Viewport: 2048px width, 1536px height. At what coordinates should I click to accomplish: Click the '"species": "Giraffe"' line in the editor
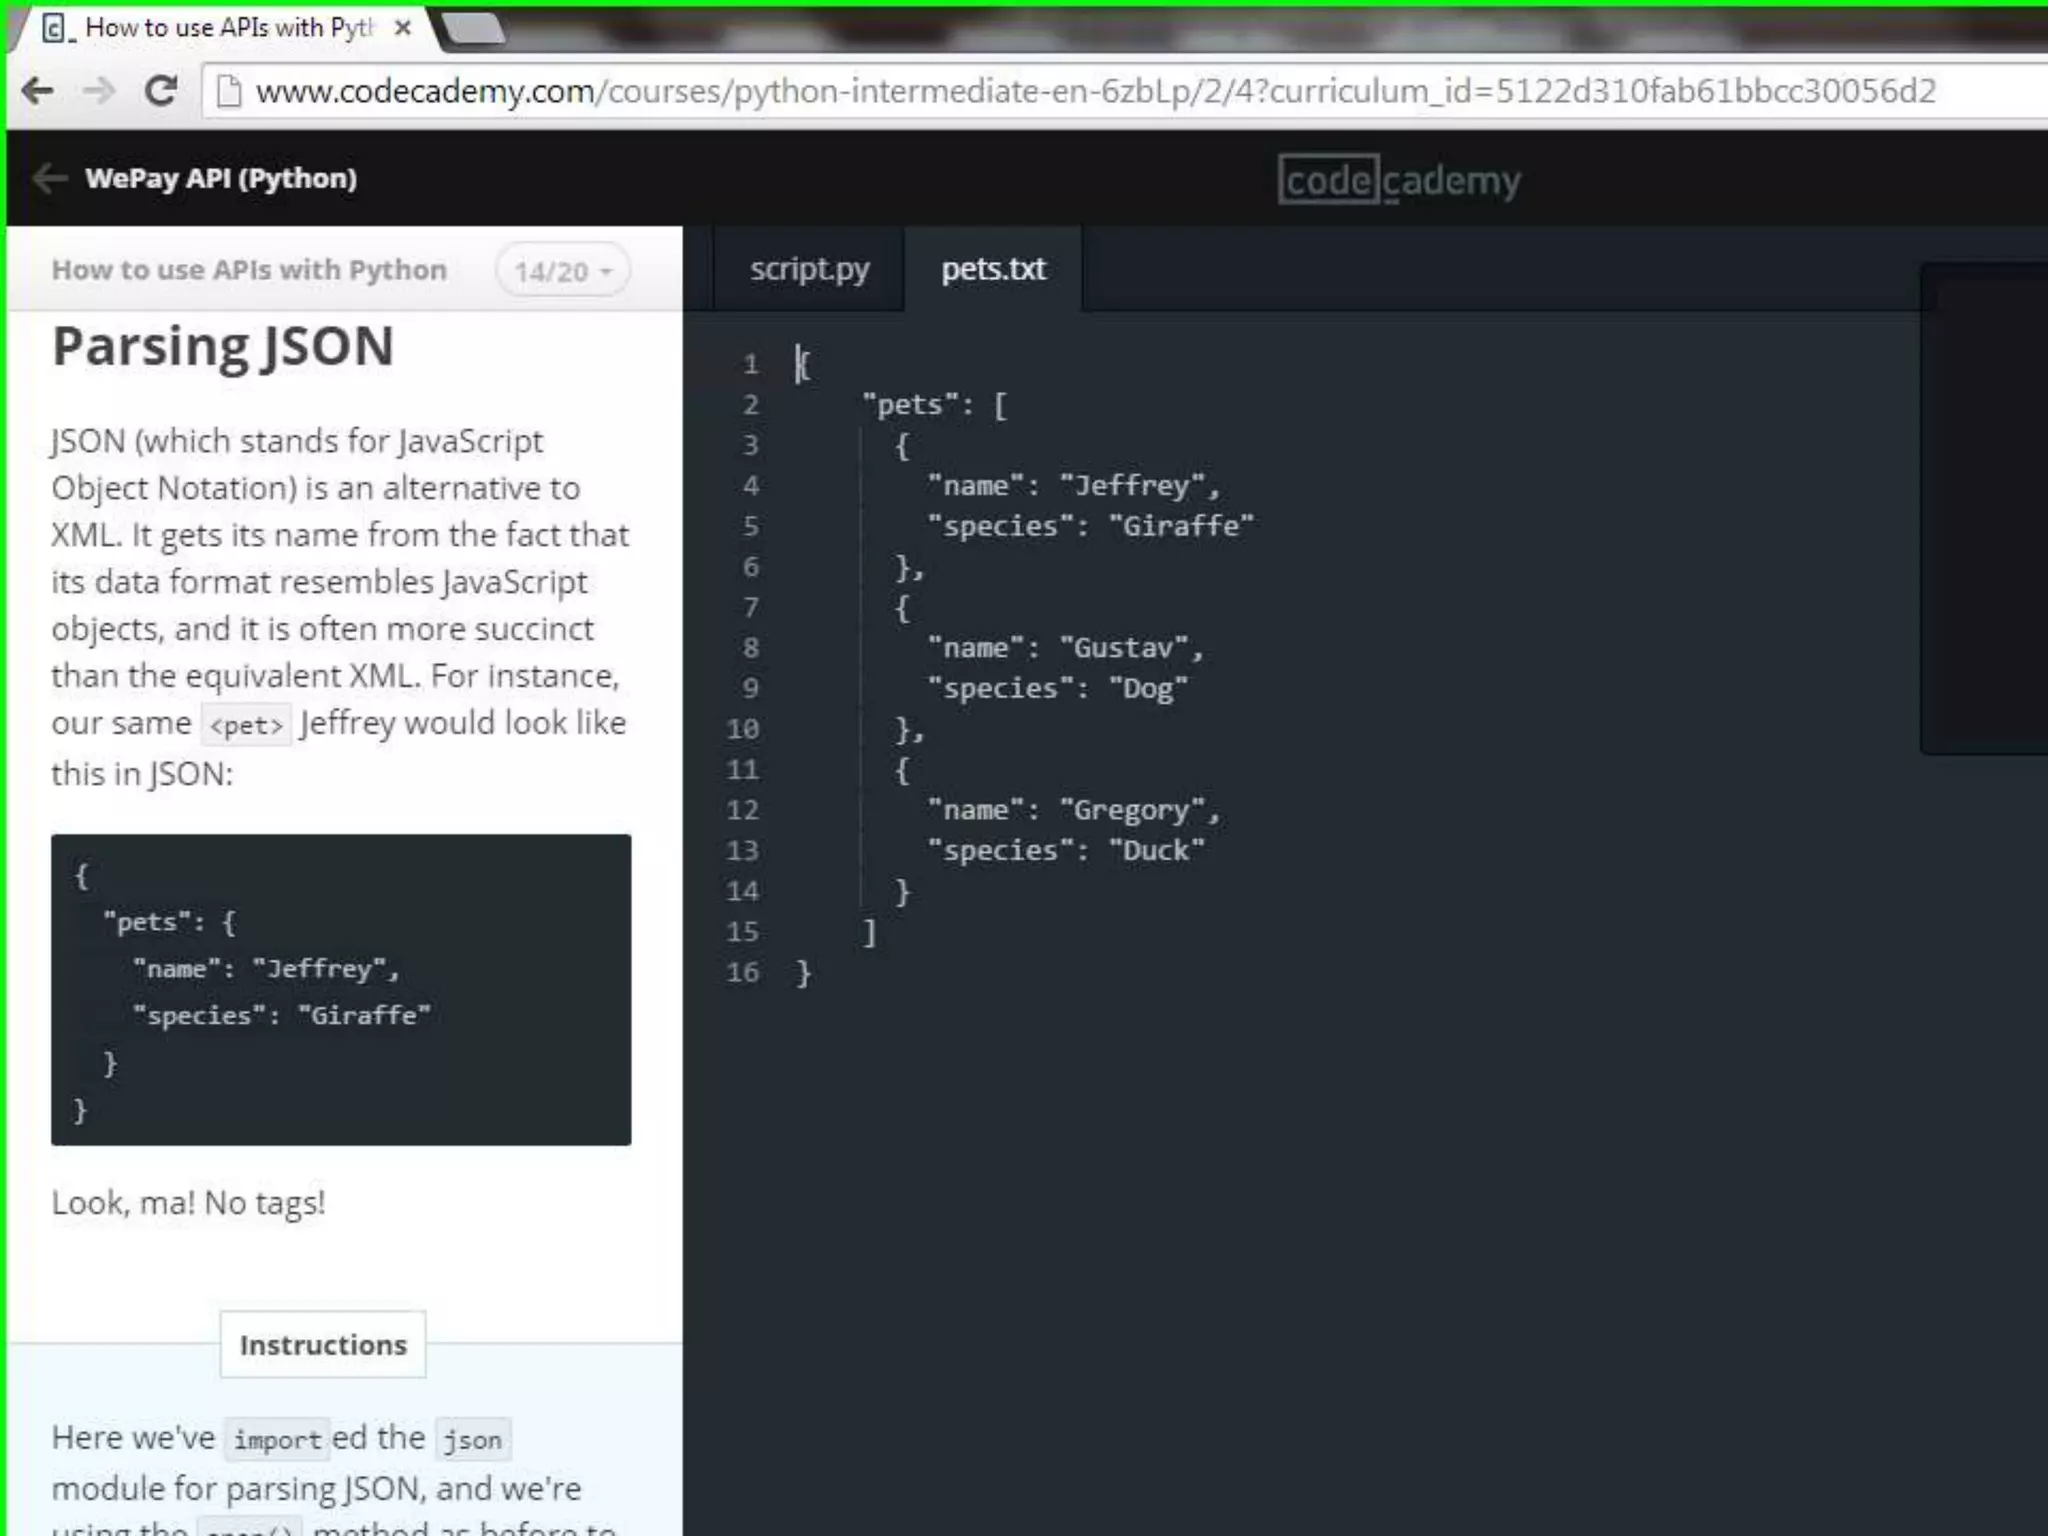1090,526
